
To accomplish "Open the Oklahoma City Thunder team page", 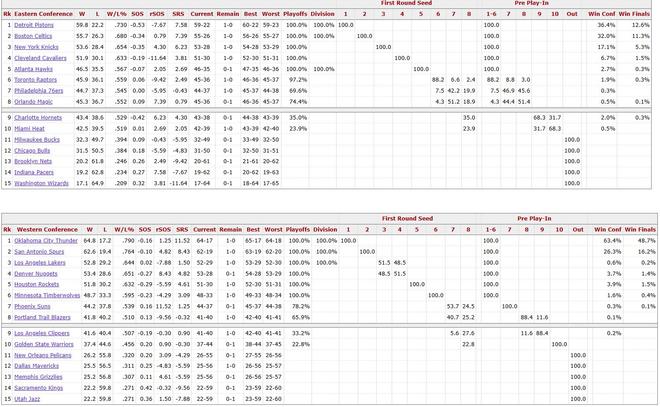I will pos(45,240).
